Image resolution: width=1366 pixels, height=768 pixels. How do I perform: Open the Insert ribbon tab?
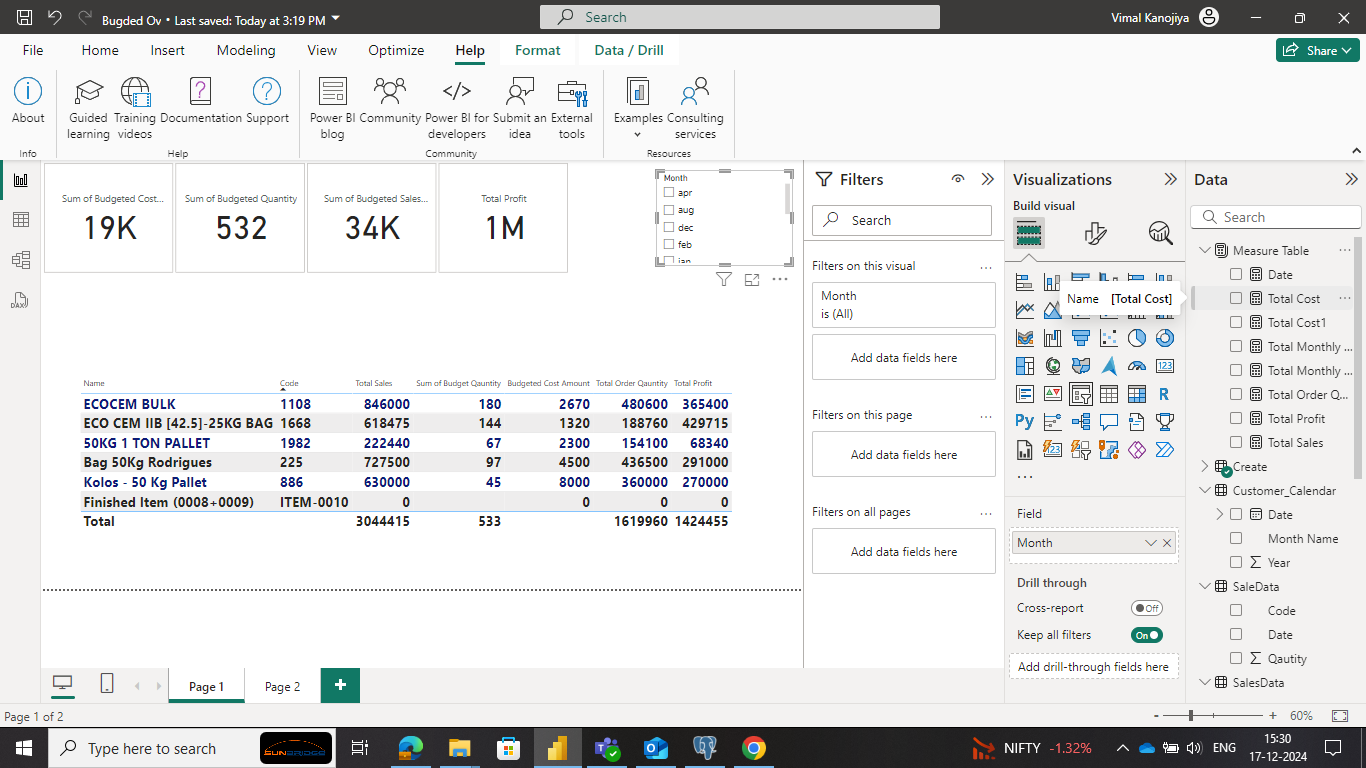point(168,50)
